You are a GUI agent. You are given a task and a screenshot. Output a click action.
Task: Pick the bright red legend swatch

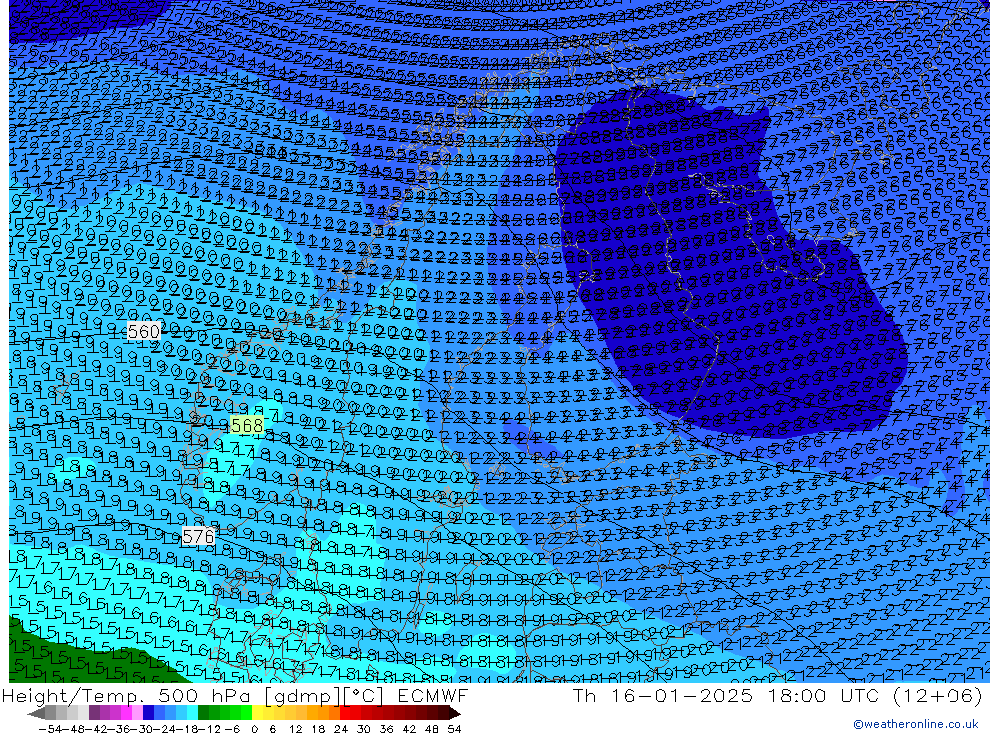(345, 712)
